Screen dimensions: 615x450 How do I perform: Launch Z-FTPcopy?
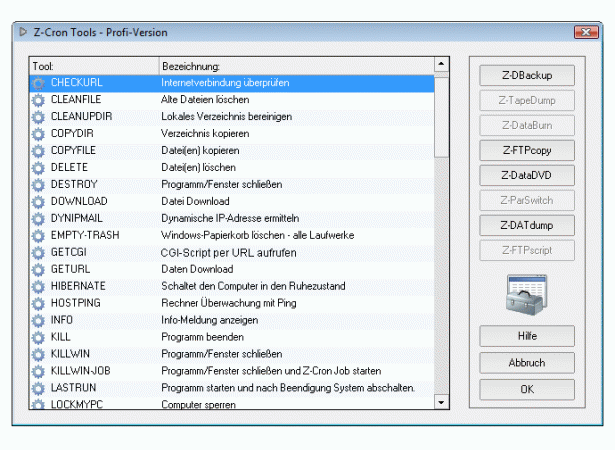click(527, 150)
